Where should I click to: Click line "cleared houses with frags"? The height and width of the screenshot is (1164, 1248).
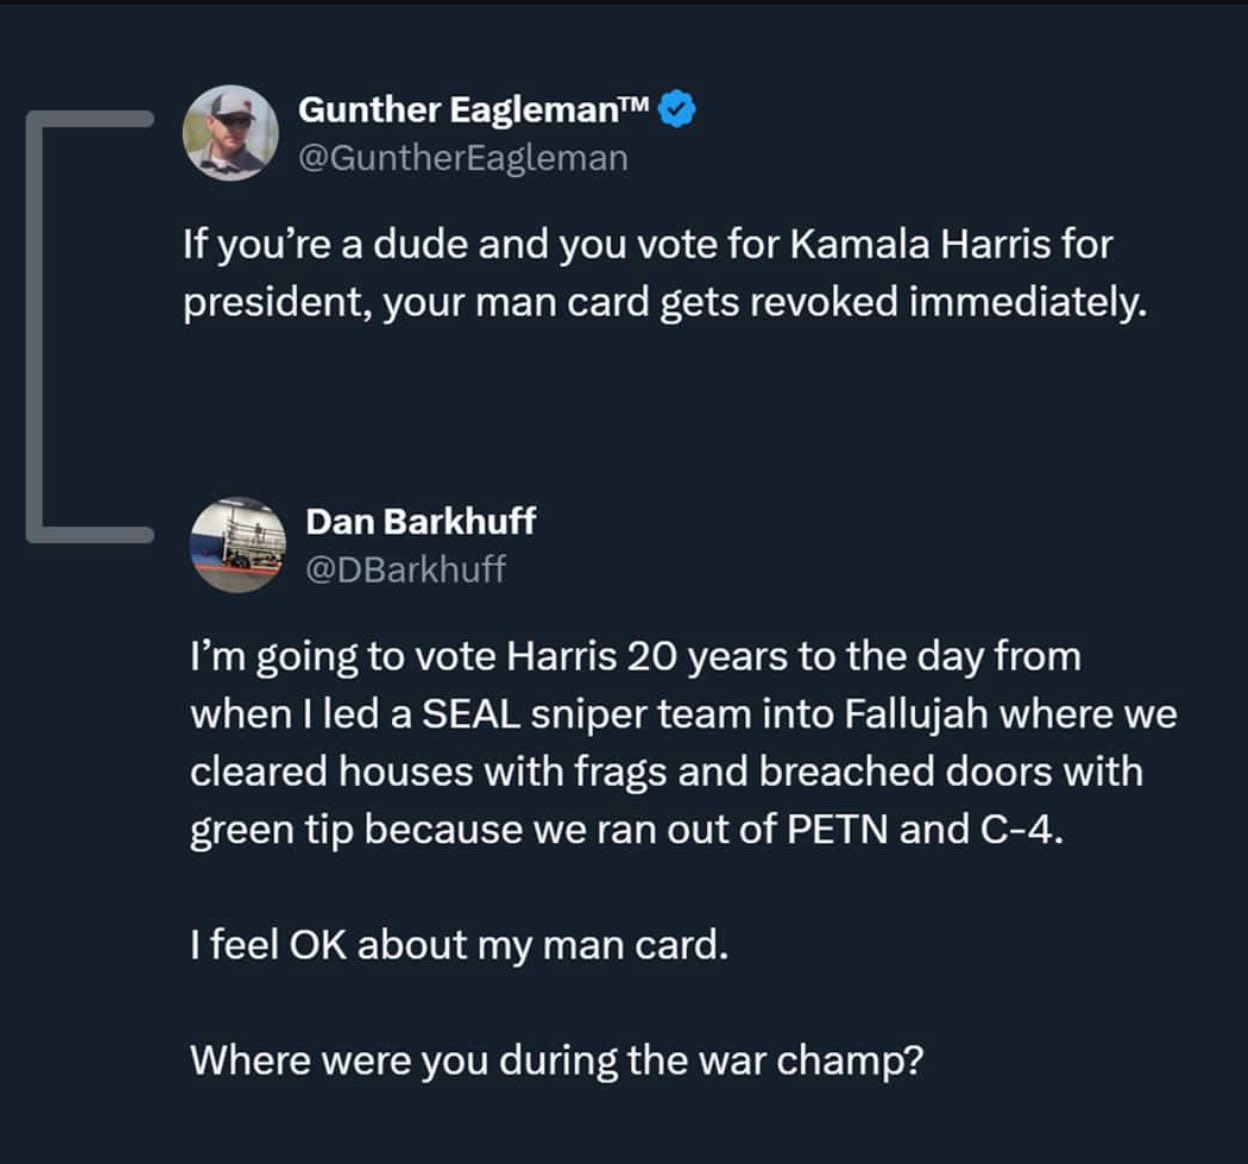point(666,772)
